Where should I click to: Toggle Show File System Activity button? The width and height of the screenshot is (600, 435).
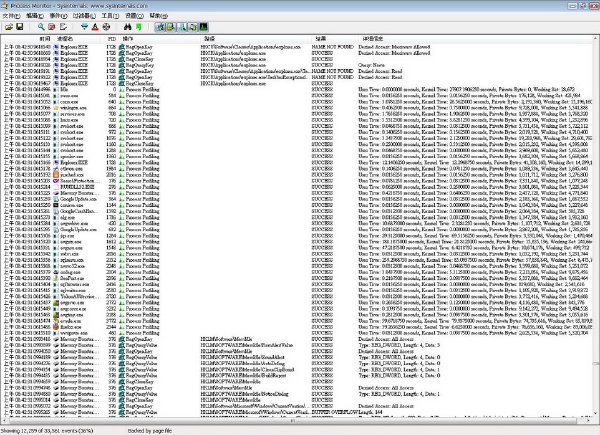(171, 27)
